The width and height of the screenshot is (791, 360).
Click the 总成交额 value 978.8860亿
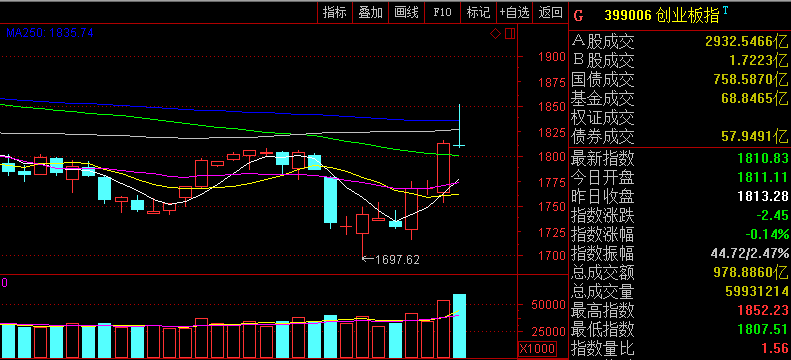pos(751,273)
